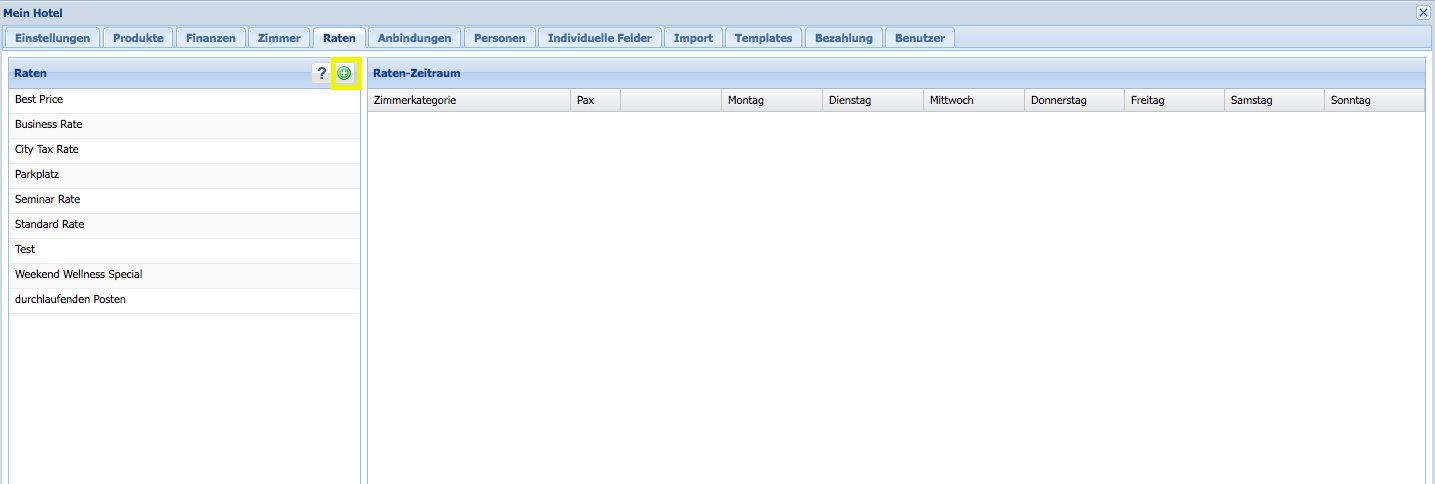Open the Raten help question mark
This screenshot has width=1435, height=484.
coord(321,73)
